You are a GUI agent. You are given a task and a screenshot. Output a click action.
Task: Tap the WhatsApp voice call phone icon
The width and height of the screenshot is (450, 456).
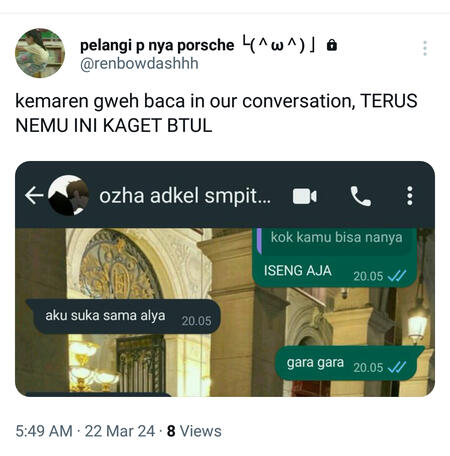tap(360, 196)
